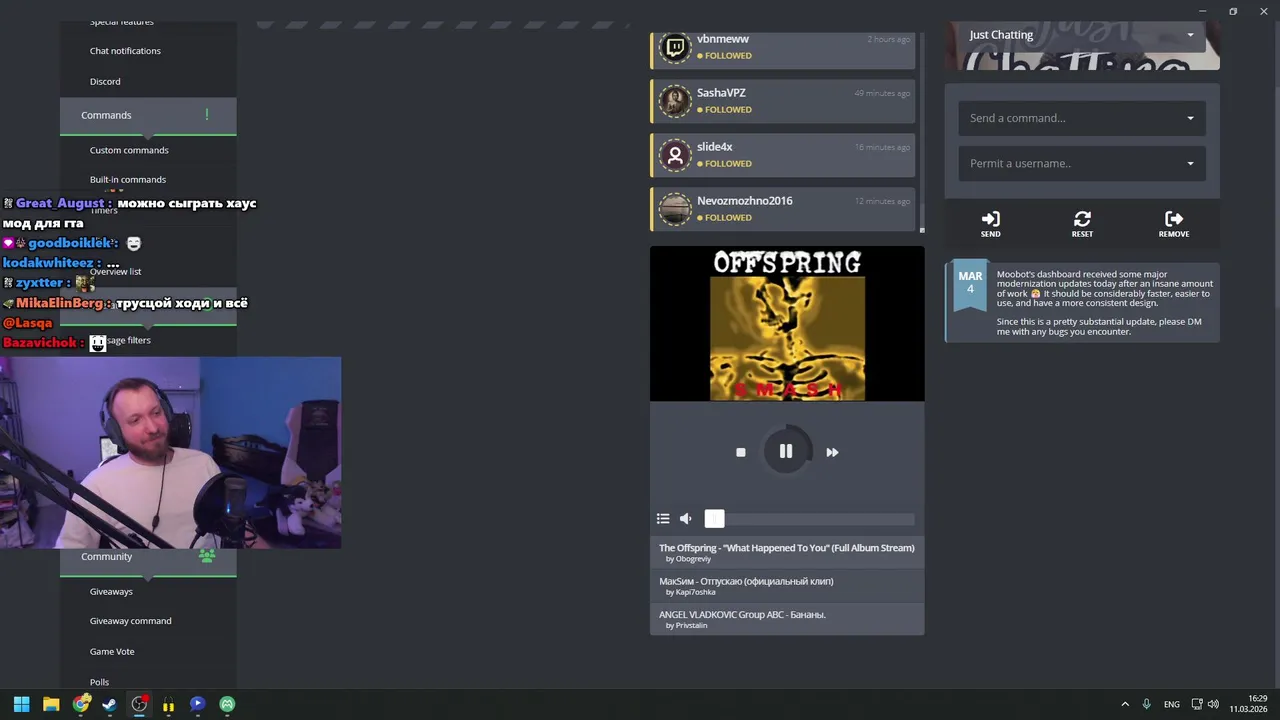Open Game Vote in the sidebar

pyautogui.click(x=112, y=652)
